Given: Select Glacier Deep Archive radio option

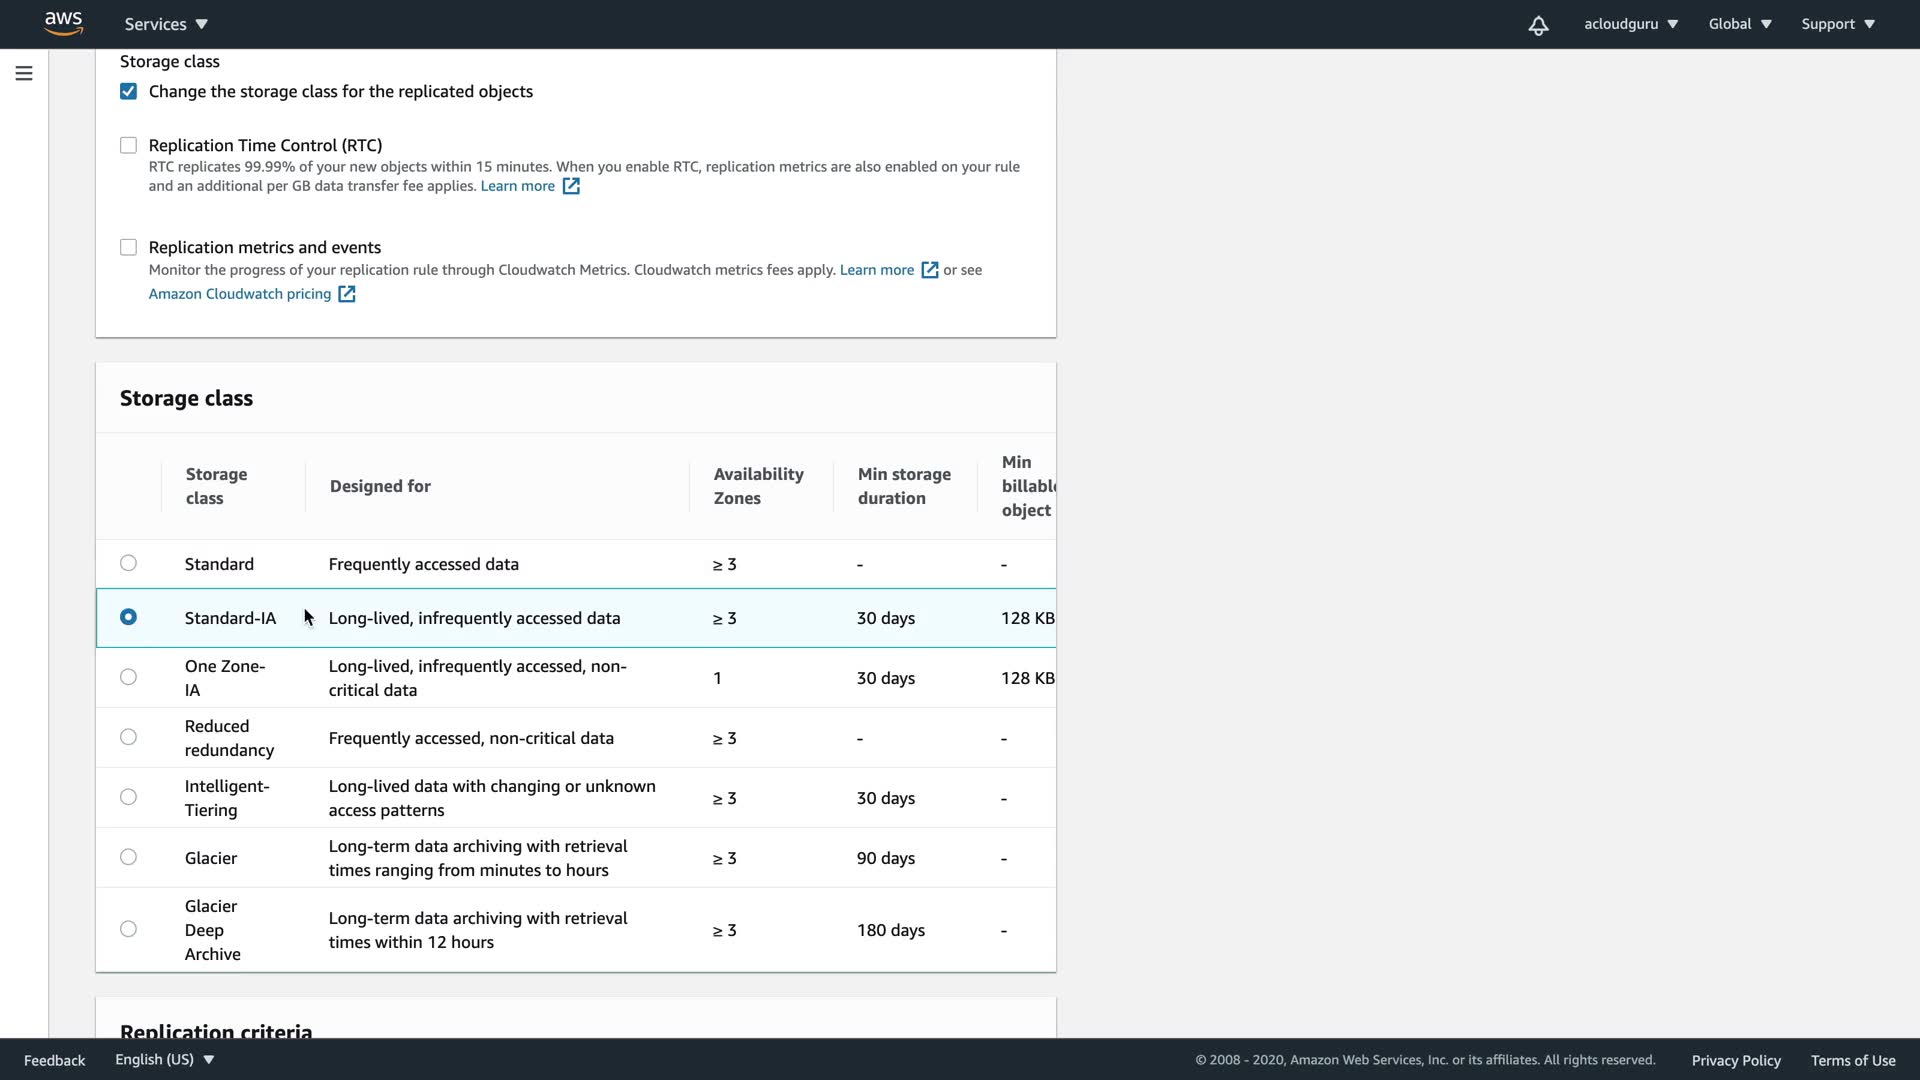Looking at the screenshot, I should [128, 929].
